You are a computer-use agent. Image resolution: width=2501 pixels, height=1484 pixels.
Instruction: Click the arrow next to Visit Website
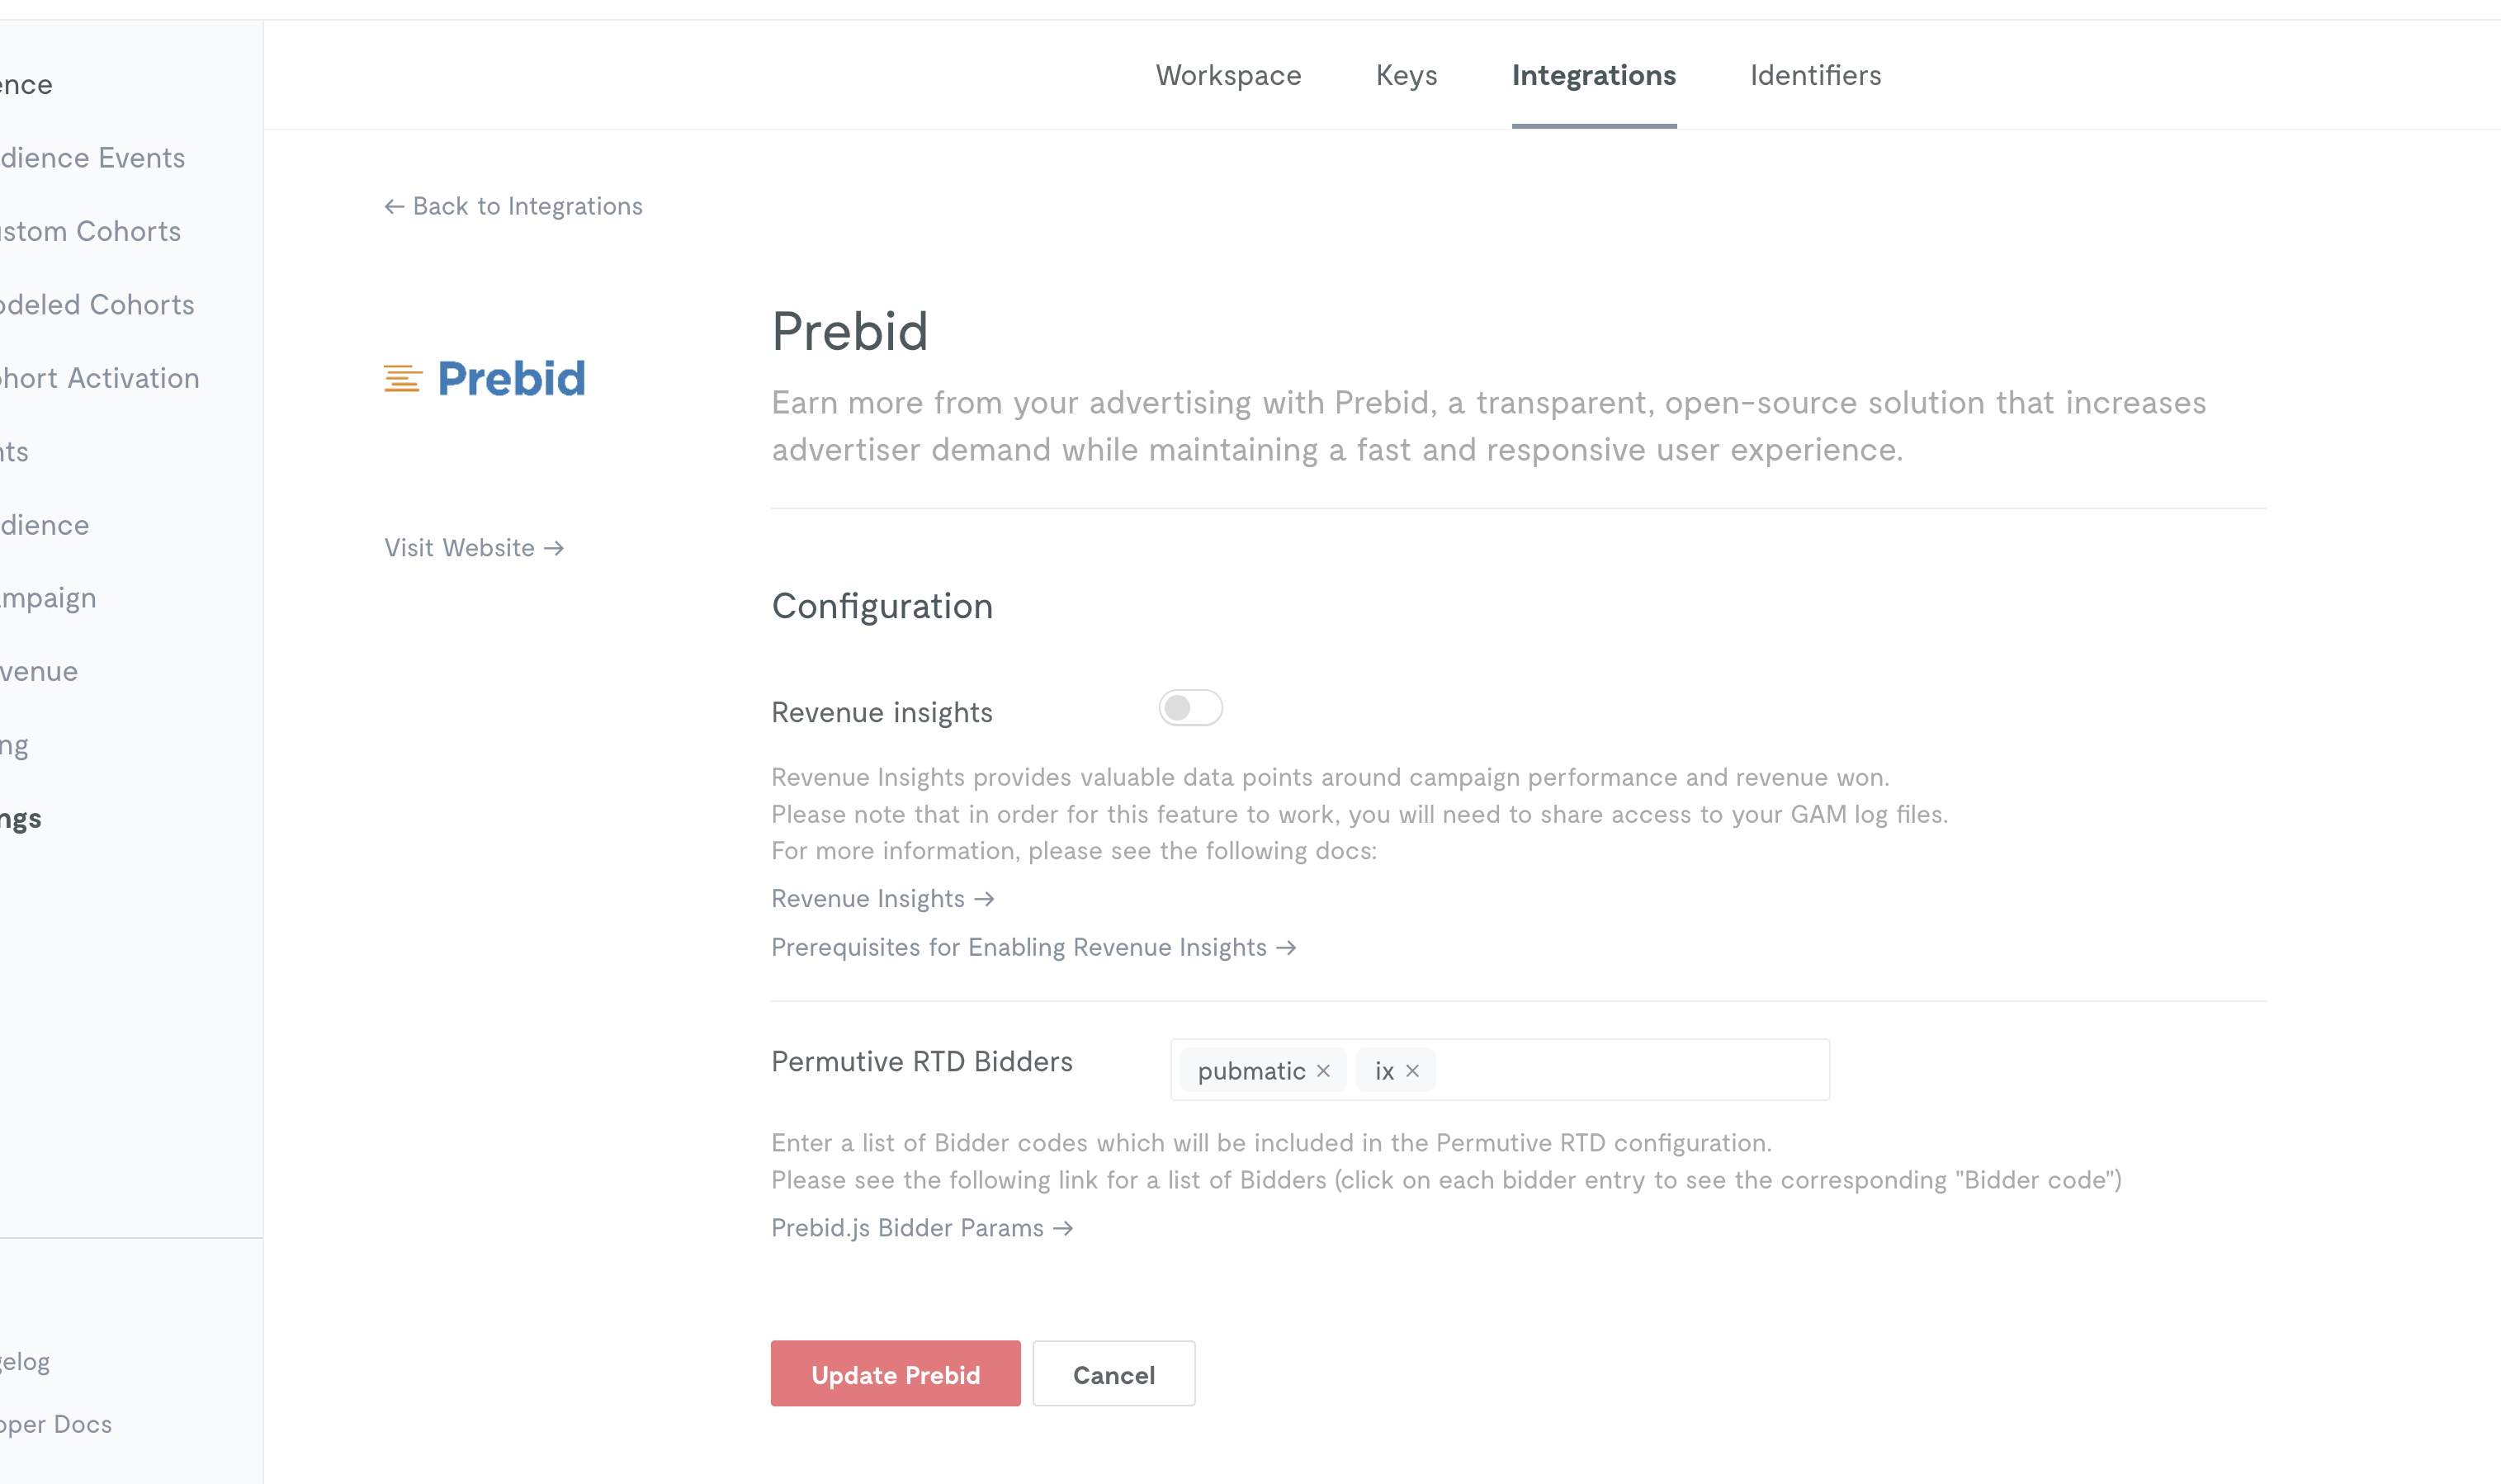tap(553, 548)
